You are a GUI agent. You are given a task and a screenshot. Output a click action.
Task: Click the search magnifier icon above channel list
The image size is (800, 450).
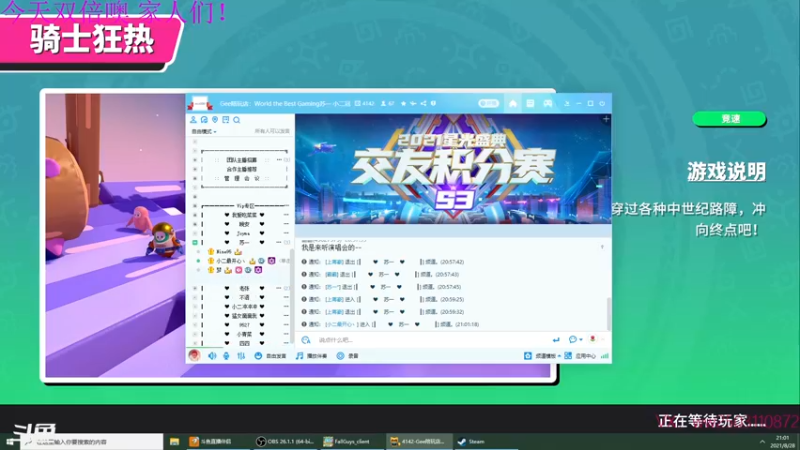pos(237,120)
